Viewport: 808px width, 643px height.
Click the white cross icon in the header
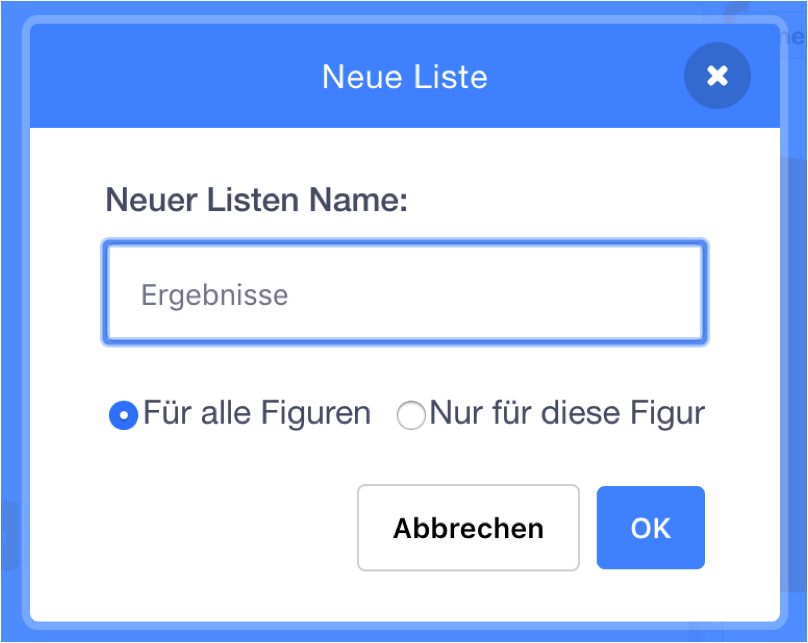(x=717, y=76)
